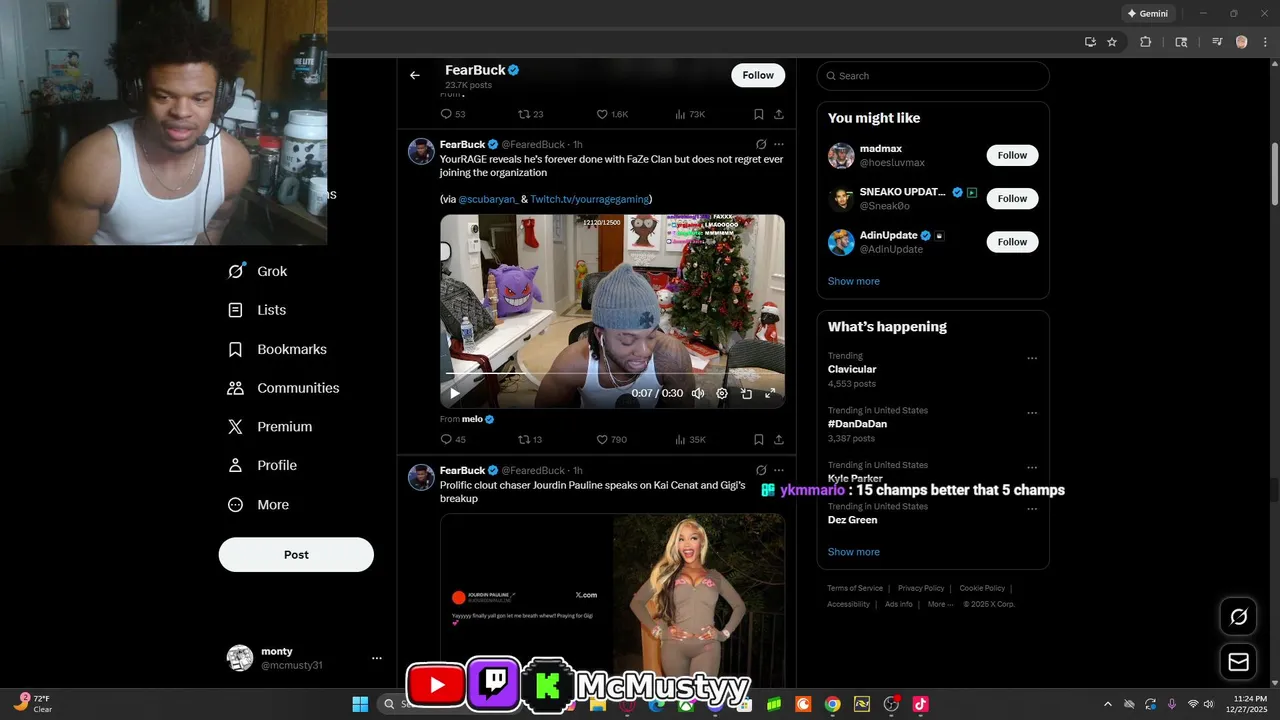The image size is (1280, 720).
Task: Click the Search field on X
Action: (x=933, y=76)
